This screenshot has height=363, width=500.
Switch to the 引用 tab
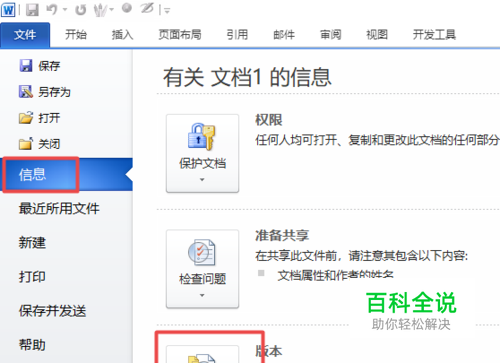point(237,35)
